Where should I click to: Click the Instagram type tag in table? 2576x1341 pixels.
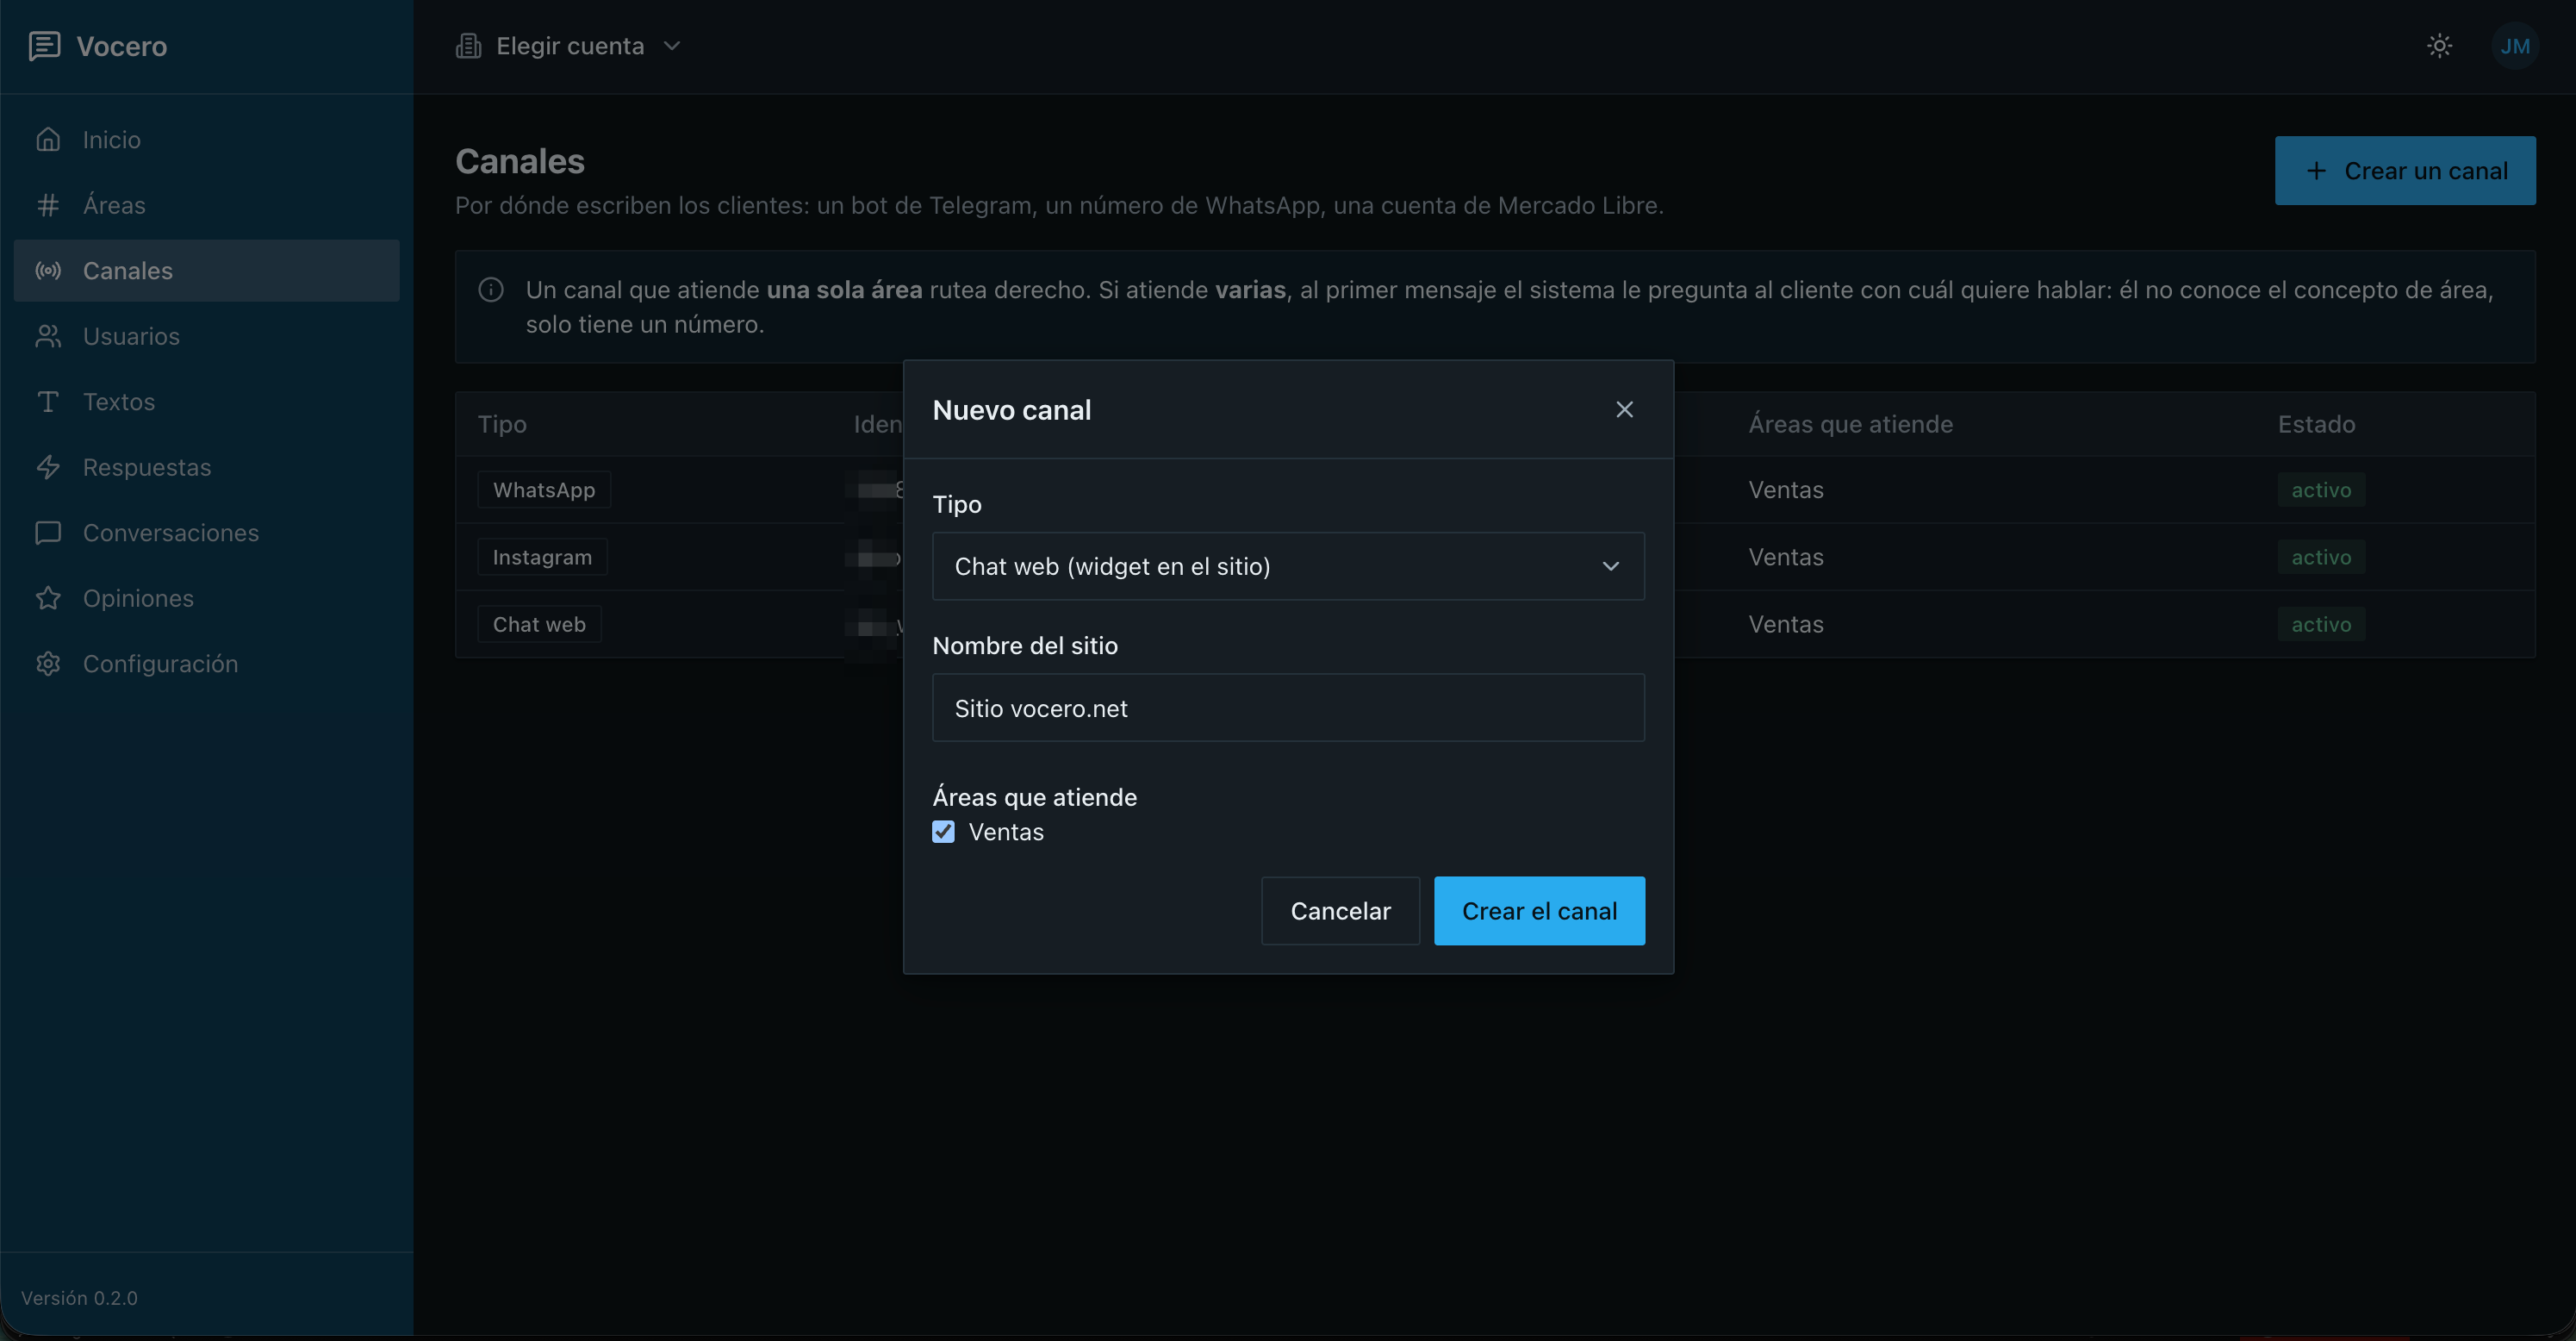[x=542, y=557]
